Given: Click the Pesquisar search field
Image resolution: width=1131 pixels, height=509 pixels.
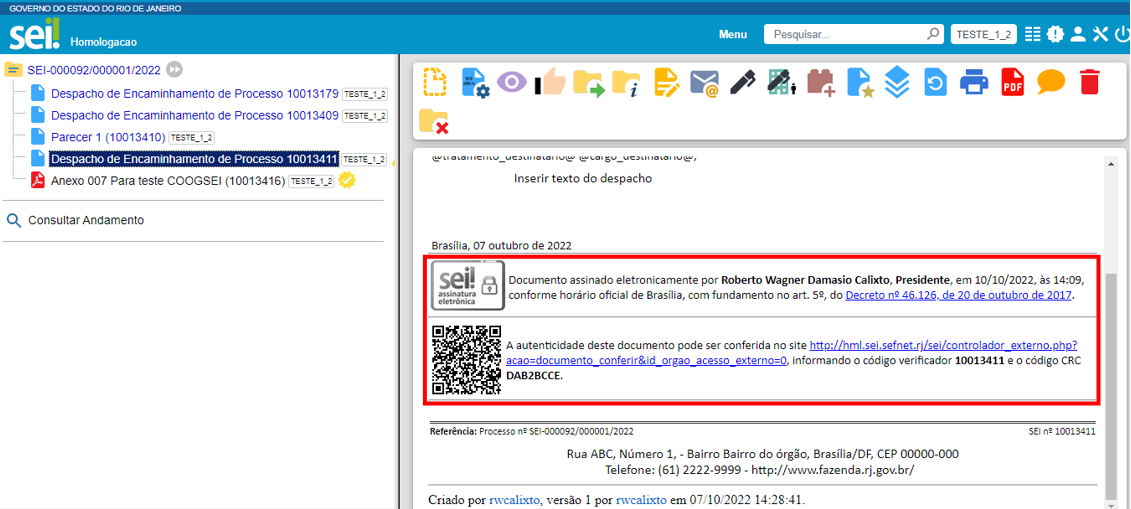Looking at the screenshot, I should click(845, 34).
